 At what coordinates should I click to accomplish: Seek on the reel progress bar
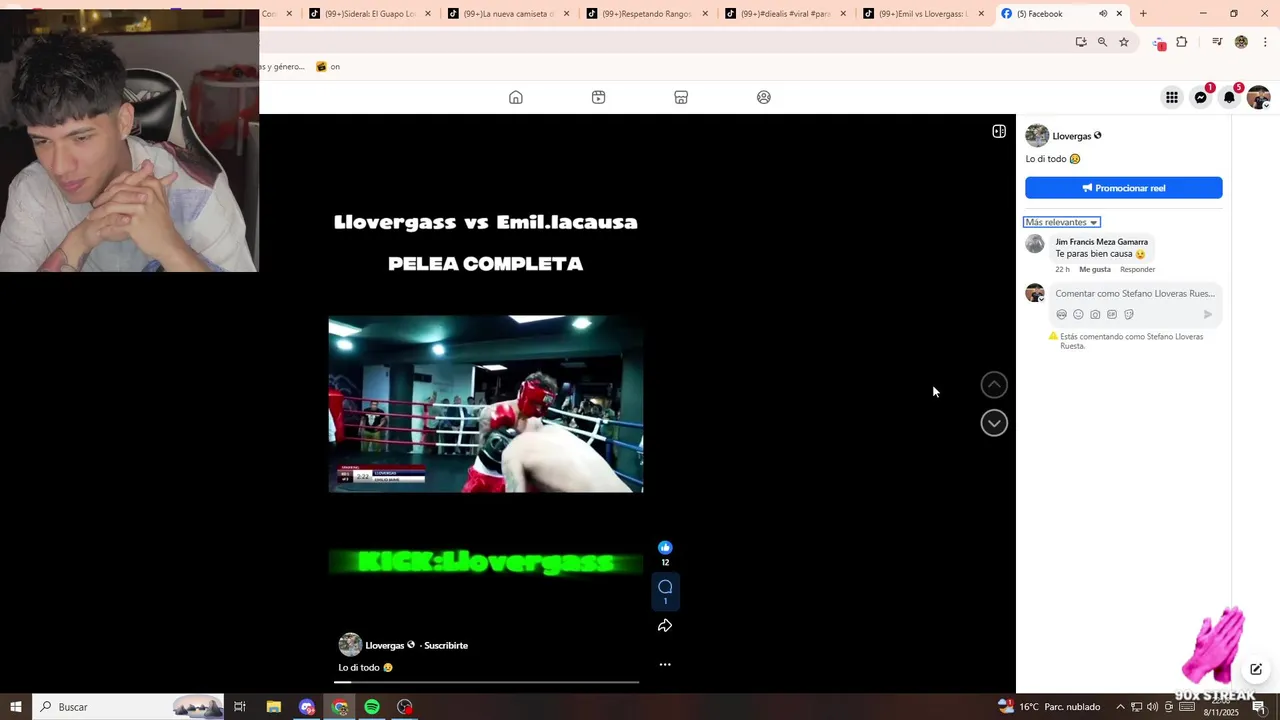coord(486,682)
